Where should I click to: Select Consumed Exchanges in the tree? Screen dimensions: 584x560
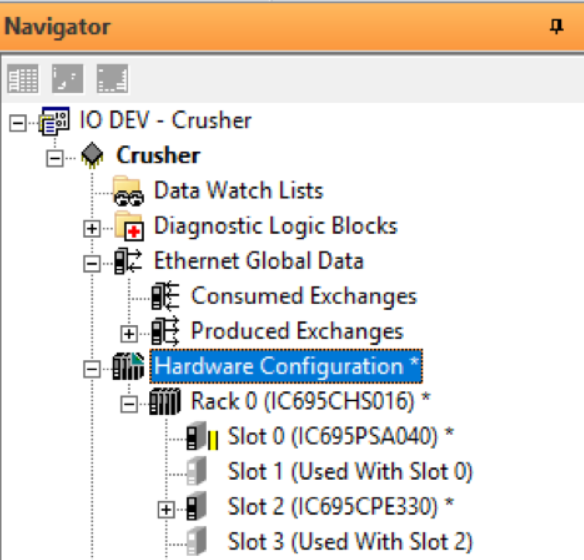point(304,296)
